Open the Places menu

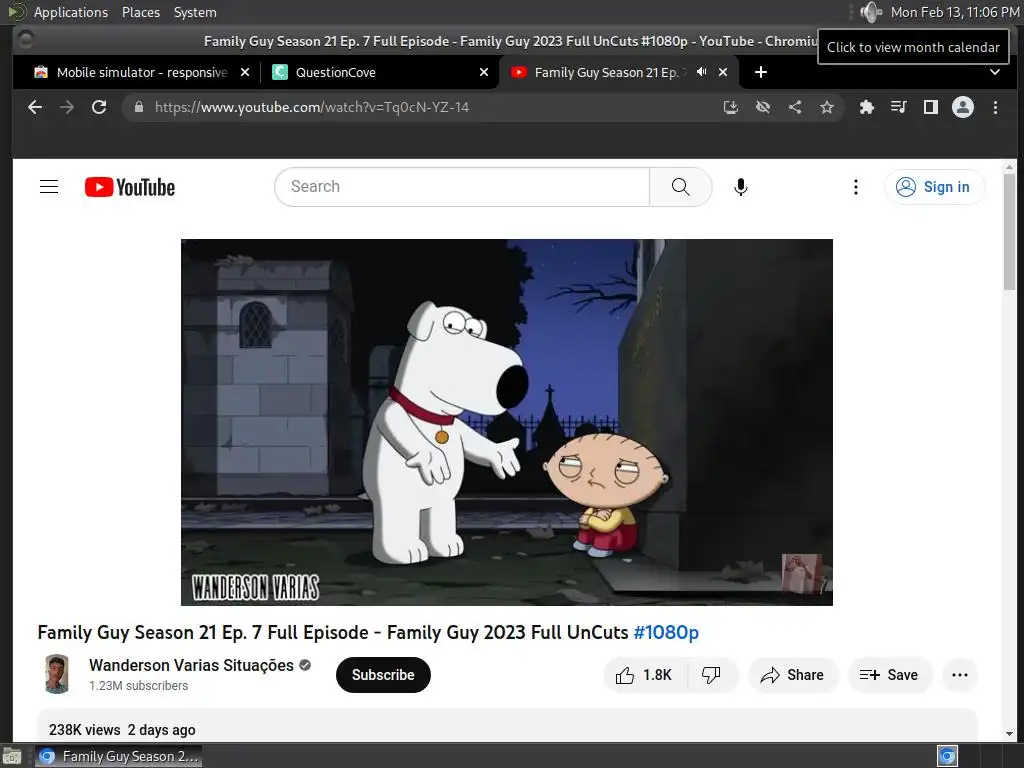click(x=141, y=12)
